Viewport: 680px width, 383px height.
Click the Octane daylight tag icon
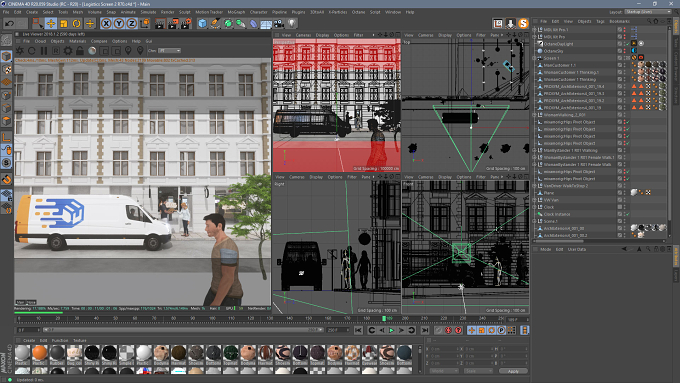tap(634, 44)
